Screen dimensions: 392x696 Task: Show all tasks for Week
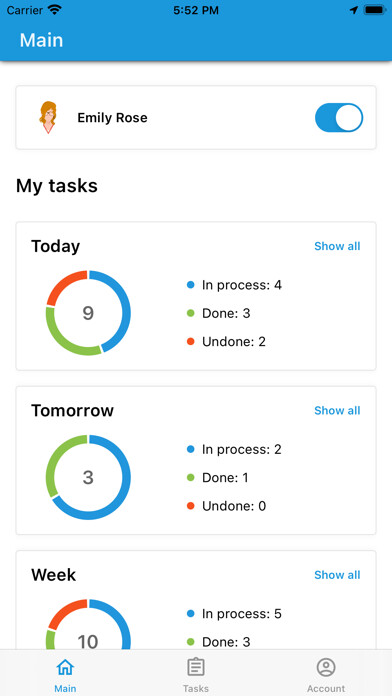337,575
